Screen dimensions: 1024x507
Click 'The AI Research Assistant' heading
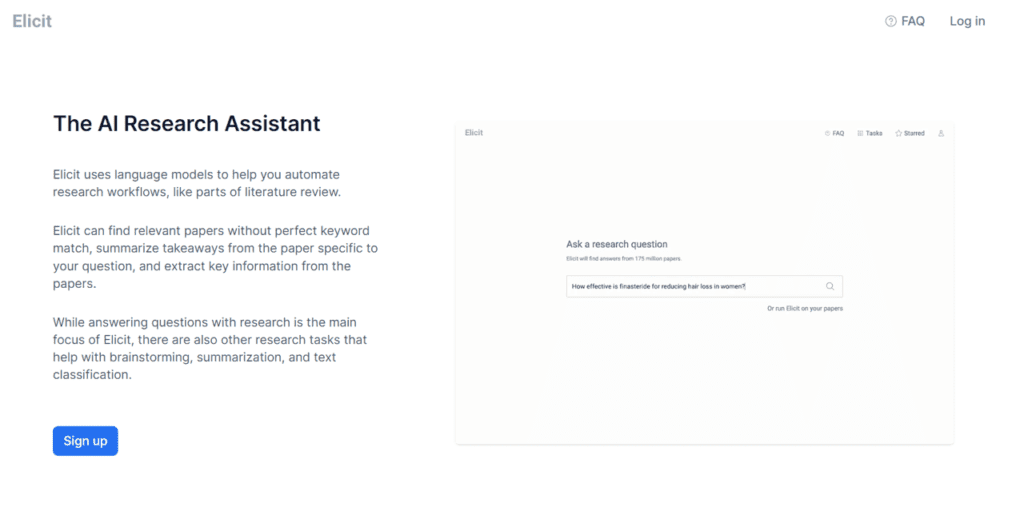coord(187,123)
